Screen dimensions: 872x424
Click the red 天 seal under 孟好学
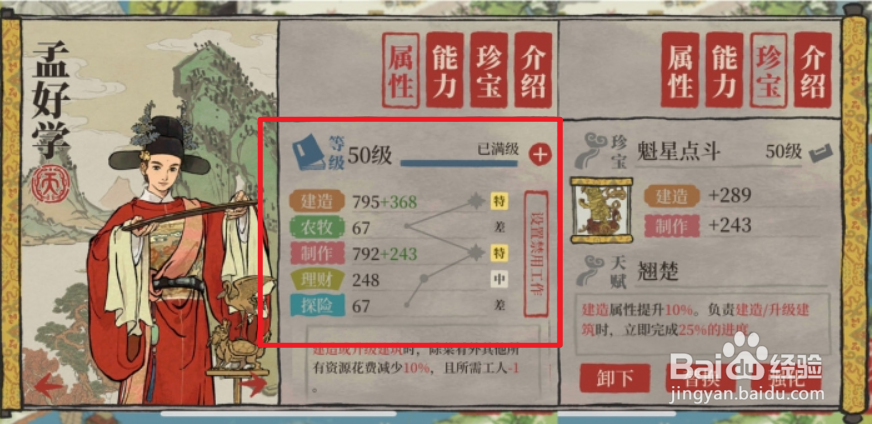[51, 187]
